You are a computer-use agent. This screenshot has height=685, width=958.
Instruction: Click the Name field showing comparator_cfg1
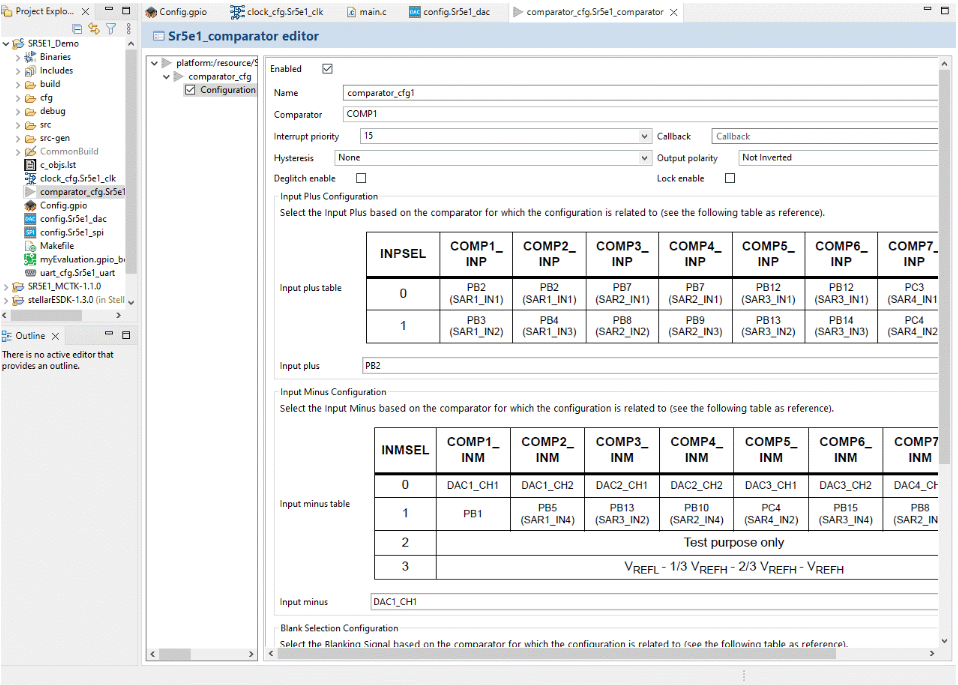500,93
